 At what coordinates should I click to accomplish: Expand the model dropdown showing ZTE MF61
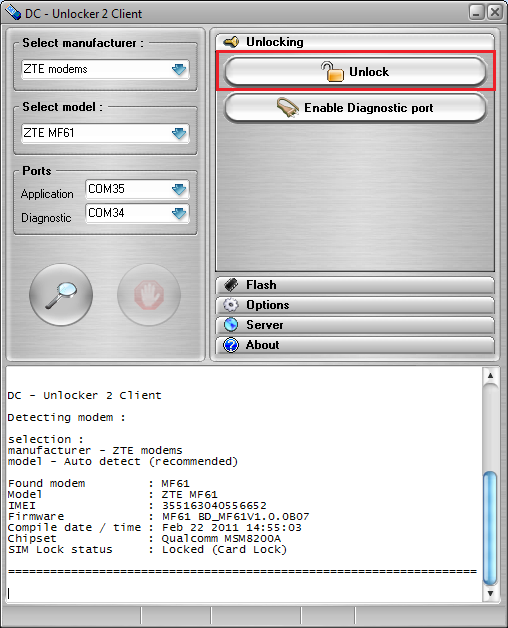click(105, 133)
